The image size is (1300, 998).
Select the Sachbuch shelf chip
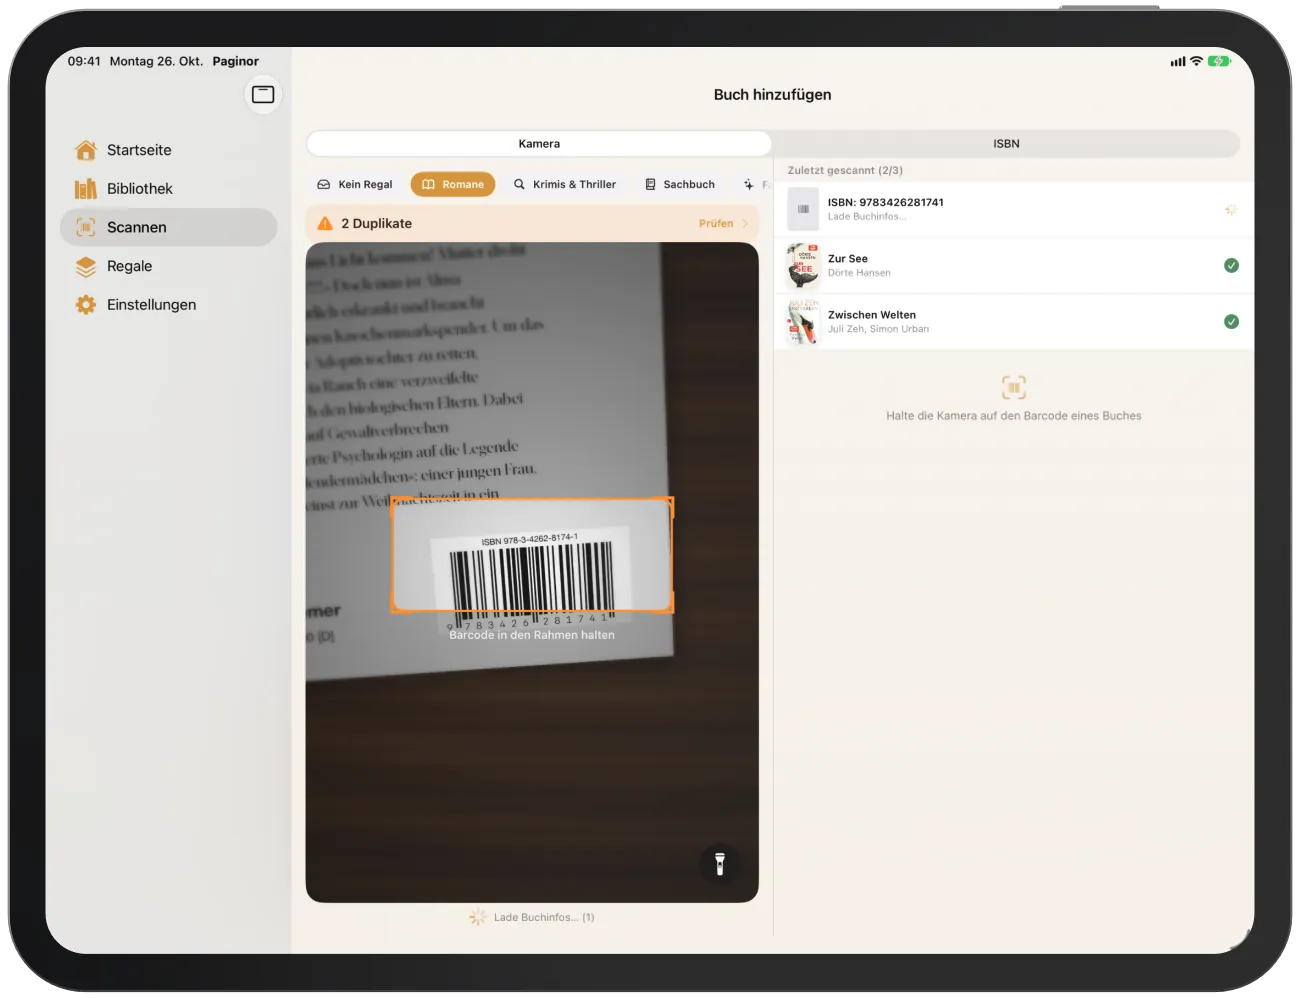(x=680, y=184)
